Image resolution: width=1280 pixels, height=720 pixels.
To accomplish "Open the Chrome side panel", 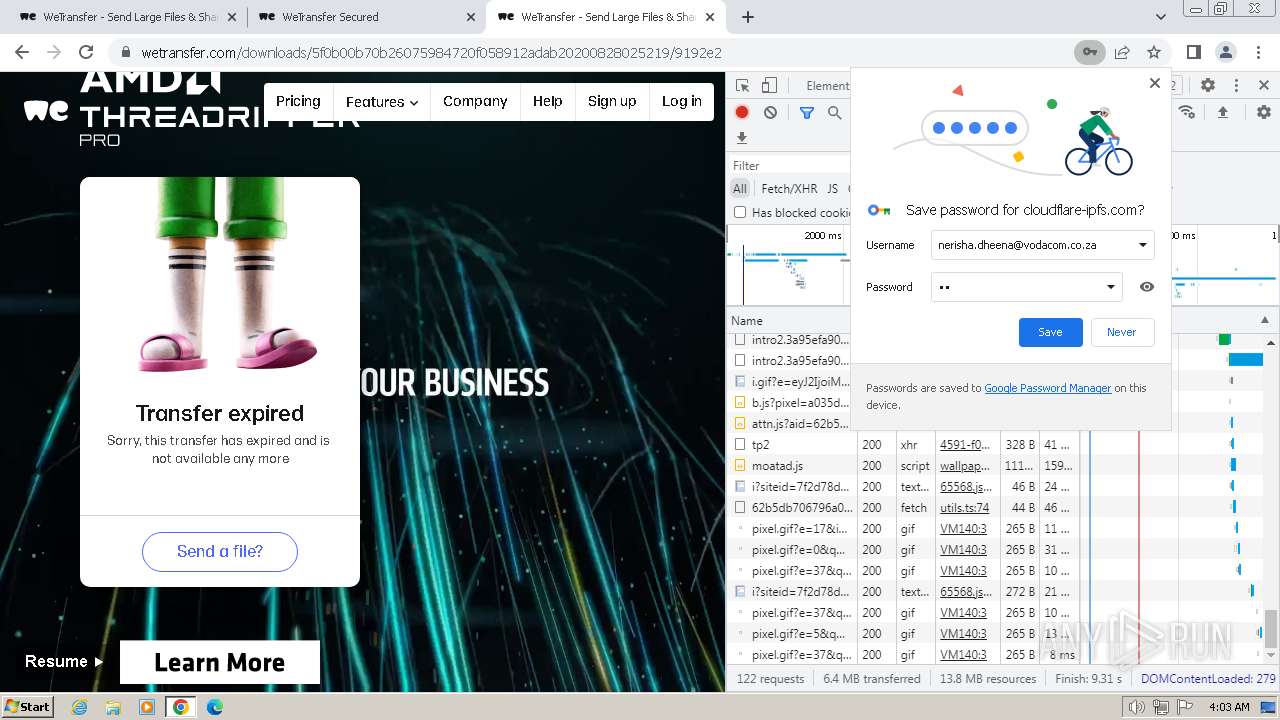I will [x=1194, y=52].
